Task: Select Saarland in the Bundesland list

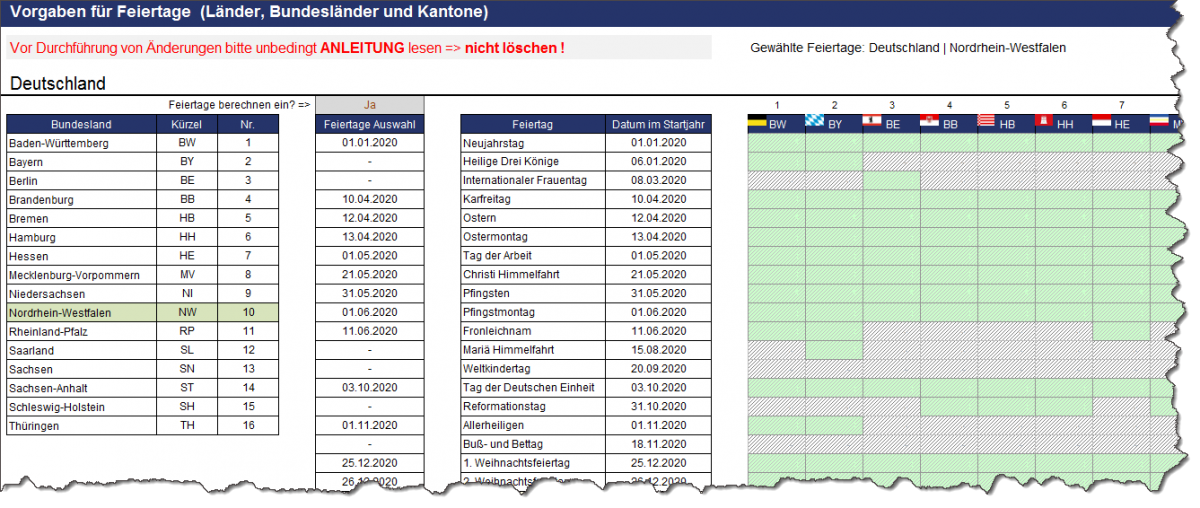Action: (82, 351)
